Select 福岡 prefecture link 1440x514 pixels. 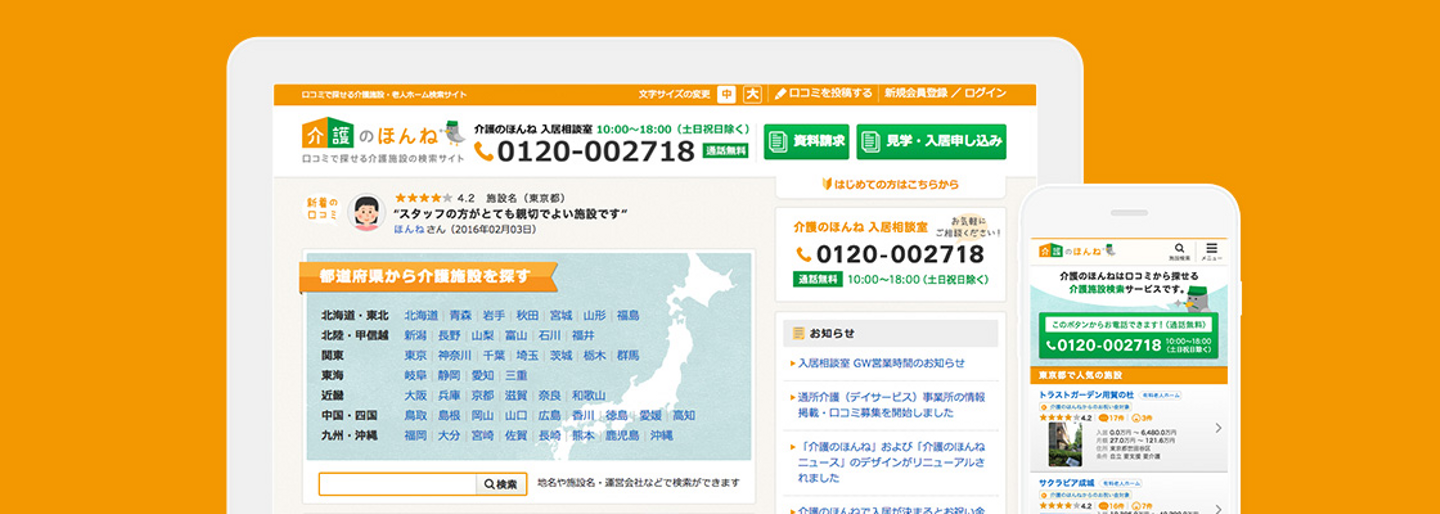(x=415, y=435)
